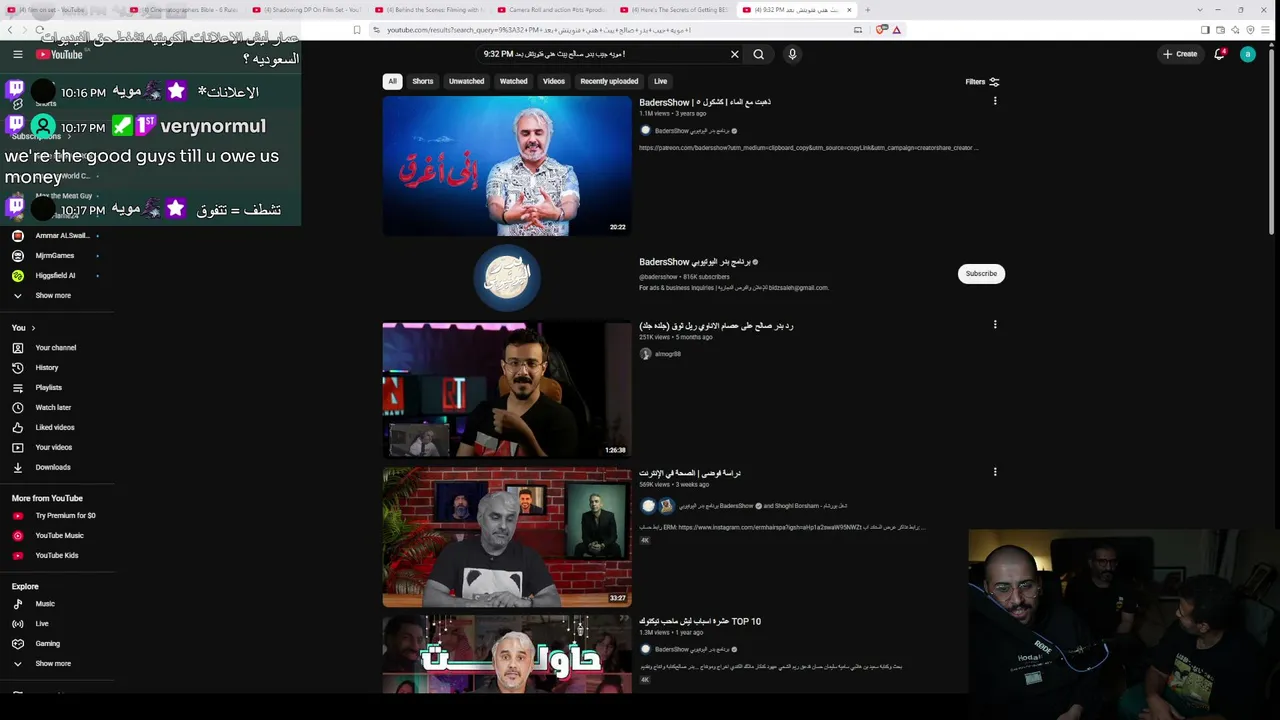The width and height of the screenshot is (1280, 720).
Task: Open the almogr88 1:26:38 video thumbnail
Action: point(507,389)
